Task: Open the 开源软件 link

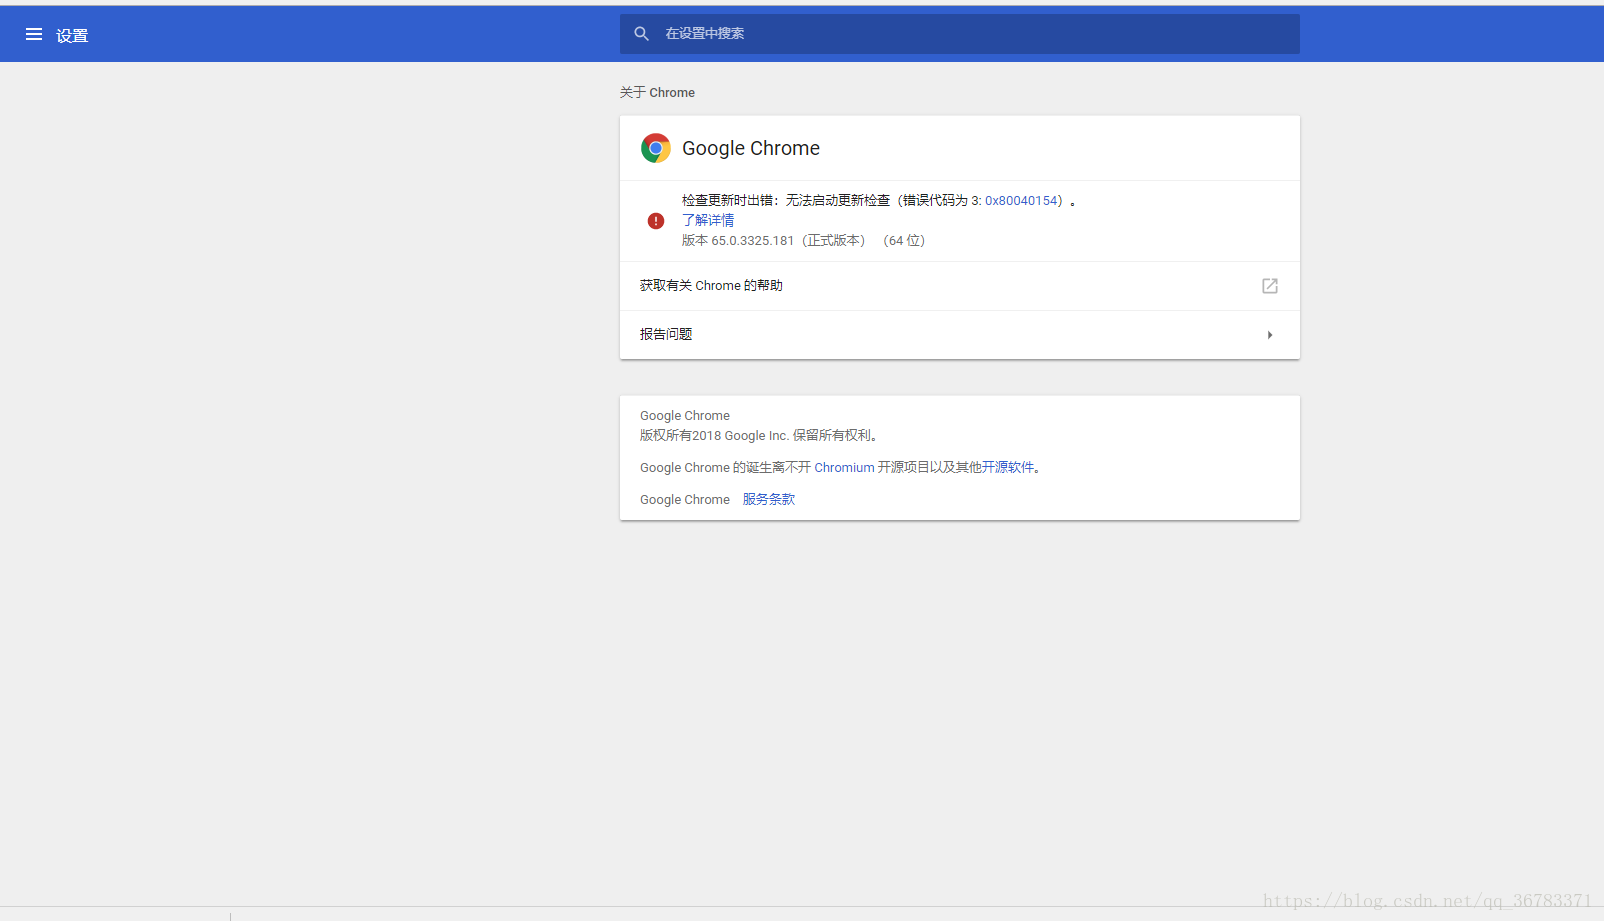Action: click(x=1008, y=467)
